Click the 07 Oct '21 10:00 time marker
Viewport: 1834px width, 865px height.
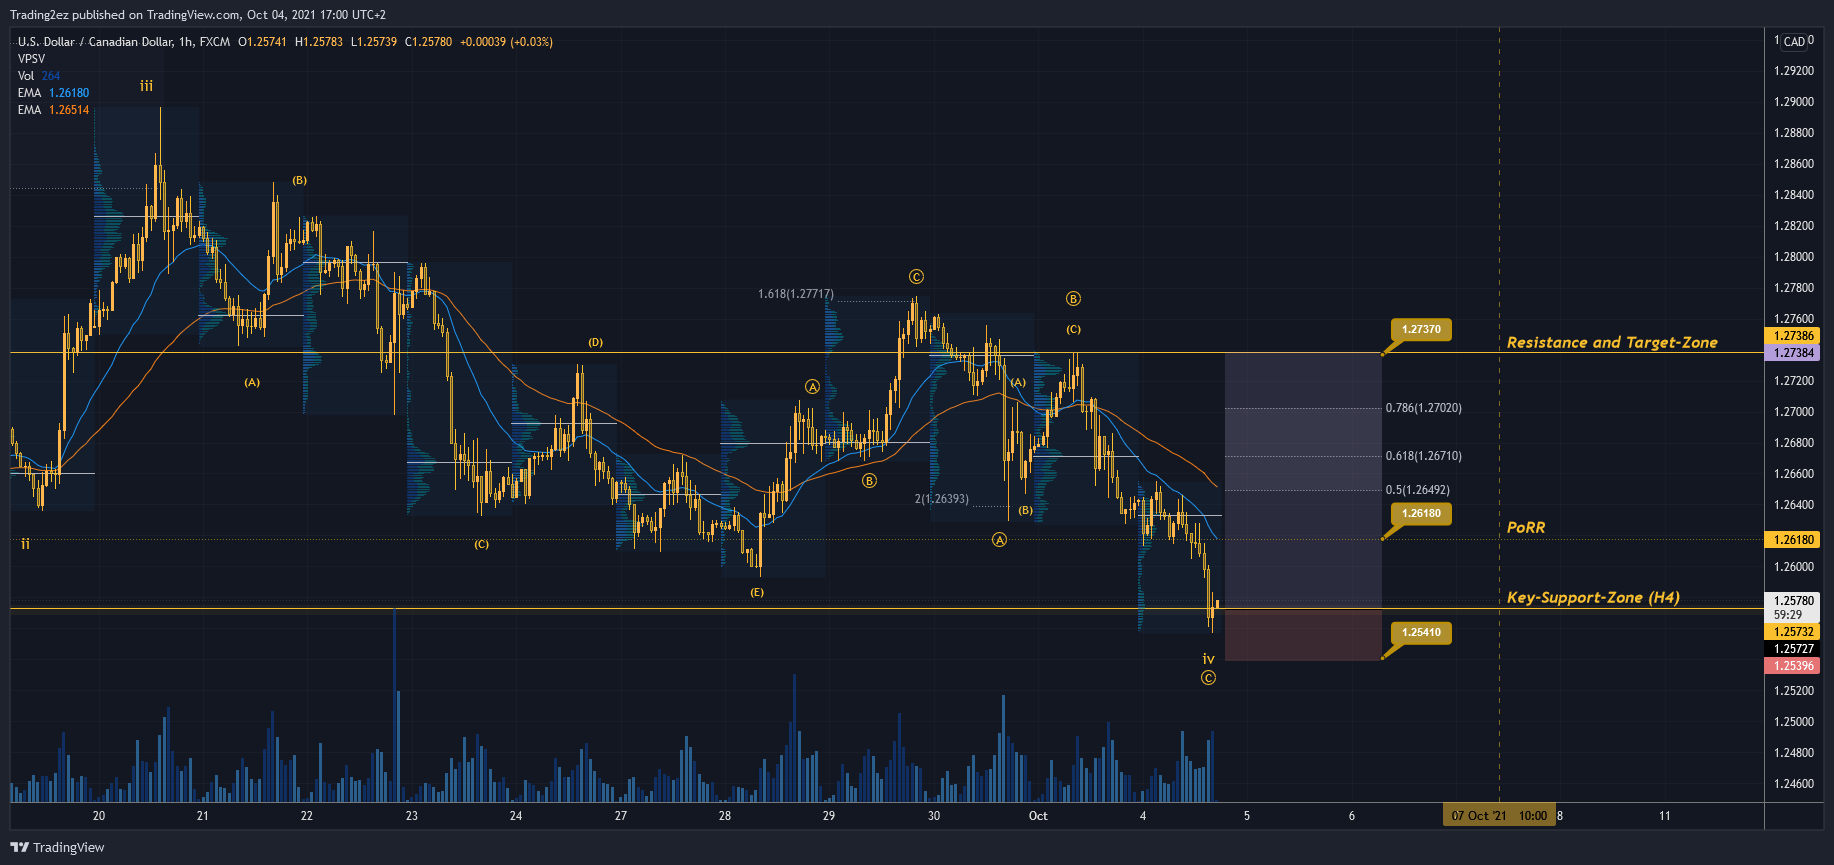click(x=1499, y=816)
